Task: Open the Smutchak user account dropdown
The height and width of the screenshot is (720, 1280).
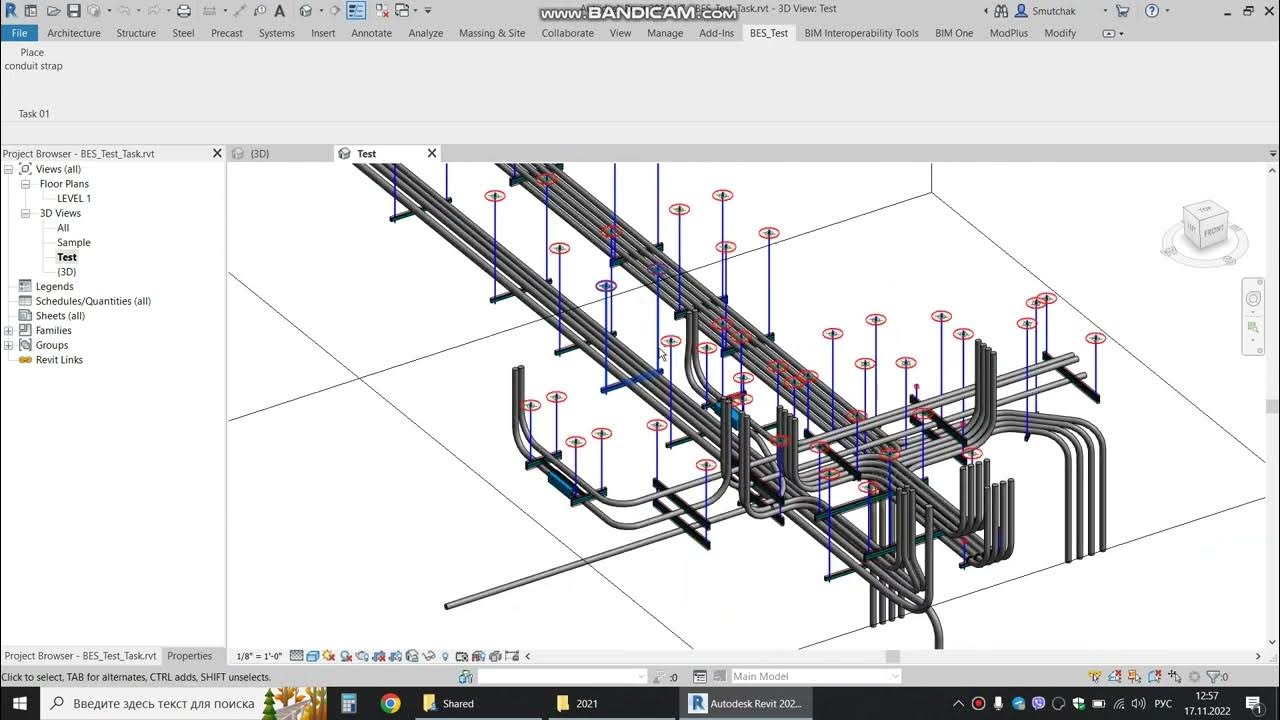Action: click(x=1105, y=11)
